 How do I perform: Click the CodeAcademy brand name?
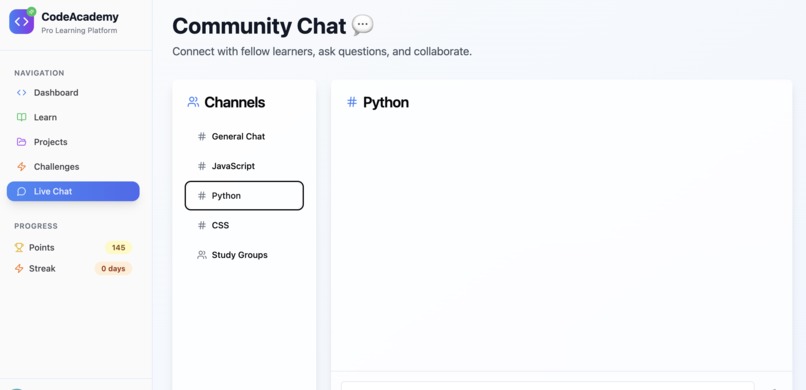[80, 17]
